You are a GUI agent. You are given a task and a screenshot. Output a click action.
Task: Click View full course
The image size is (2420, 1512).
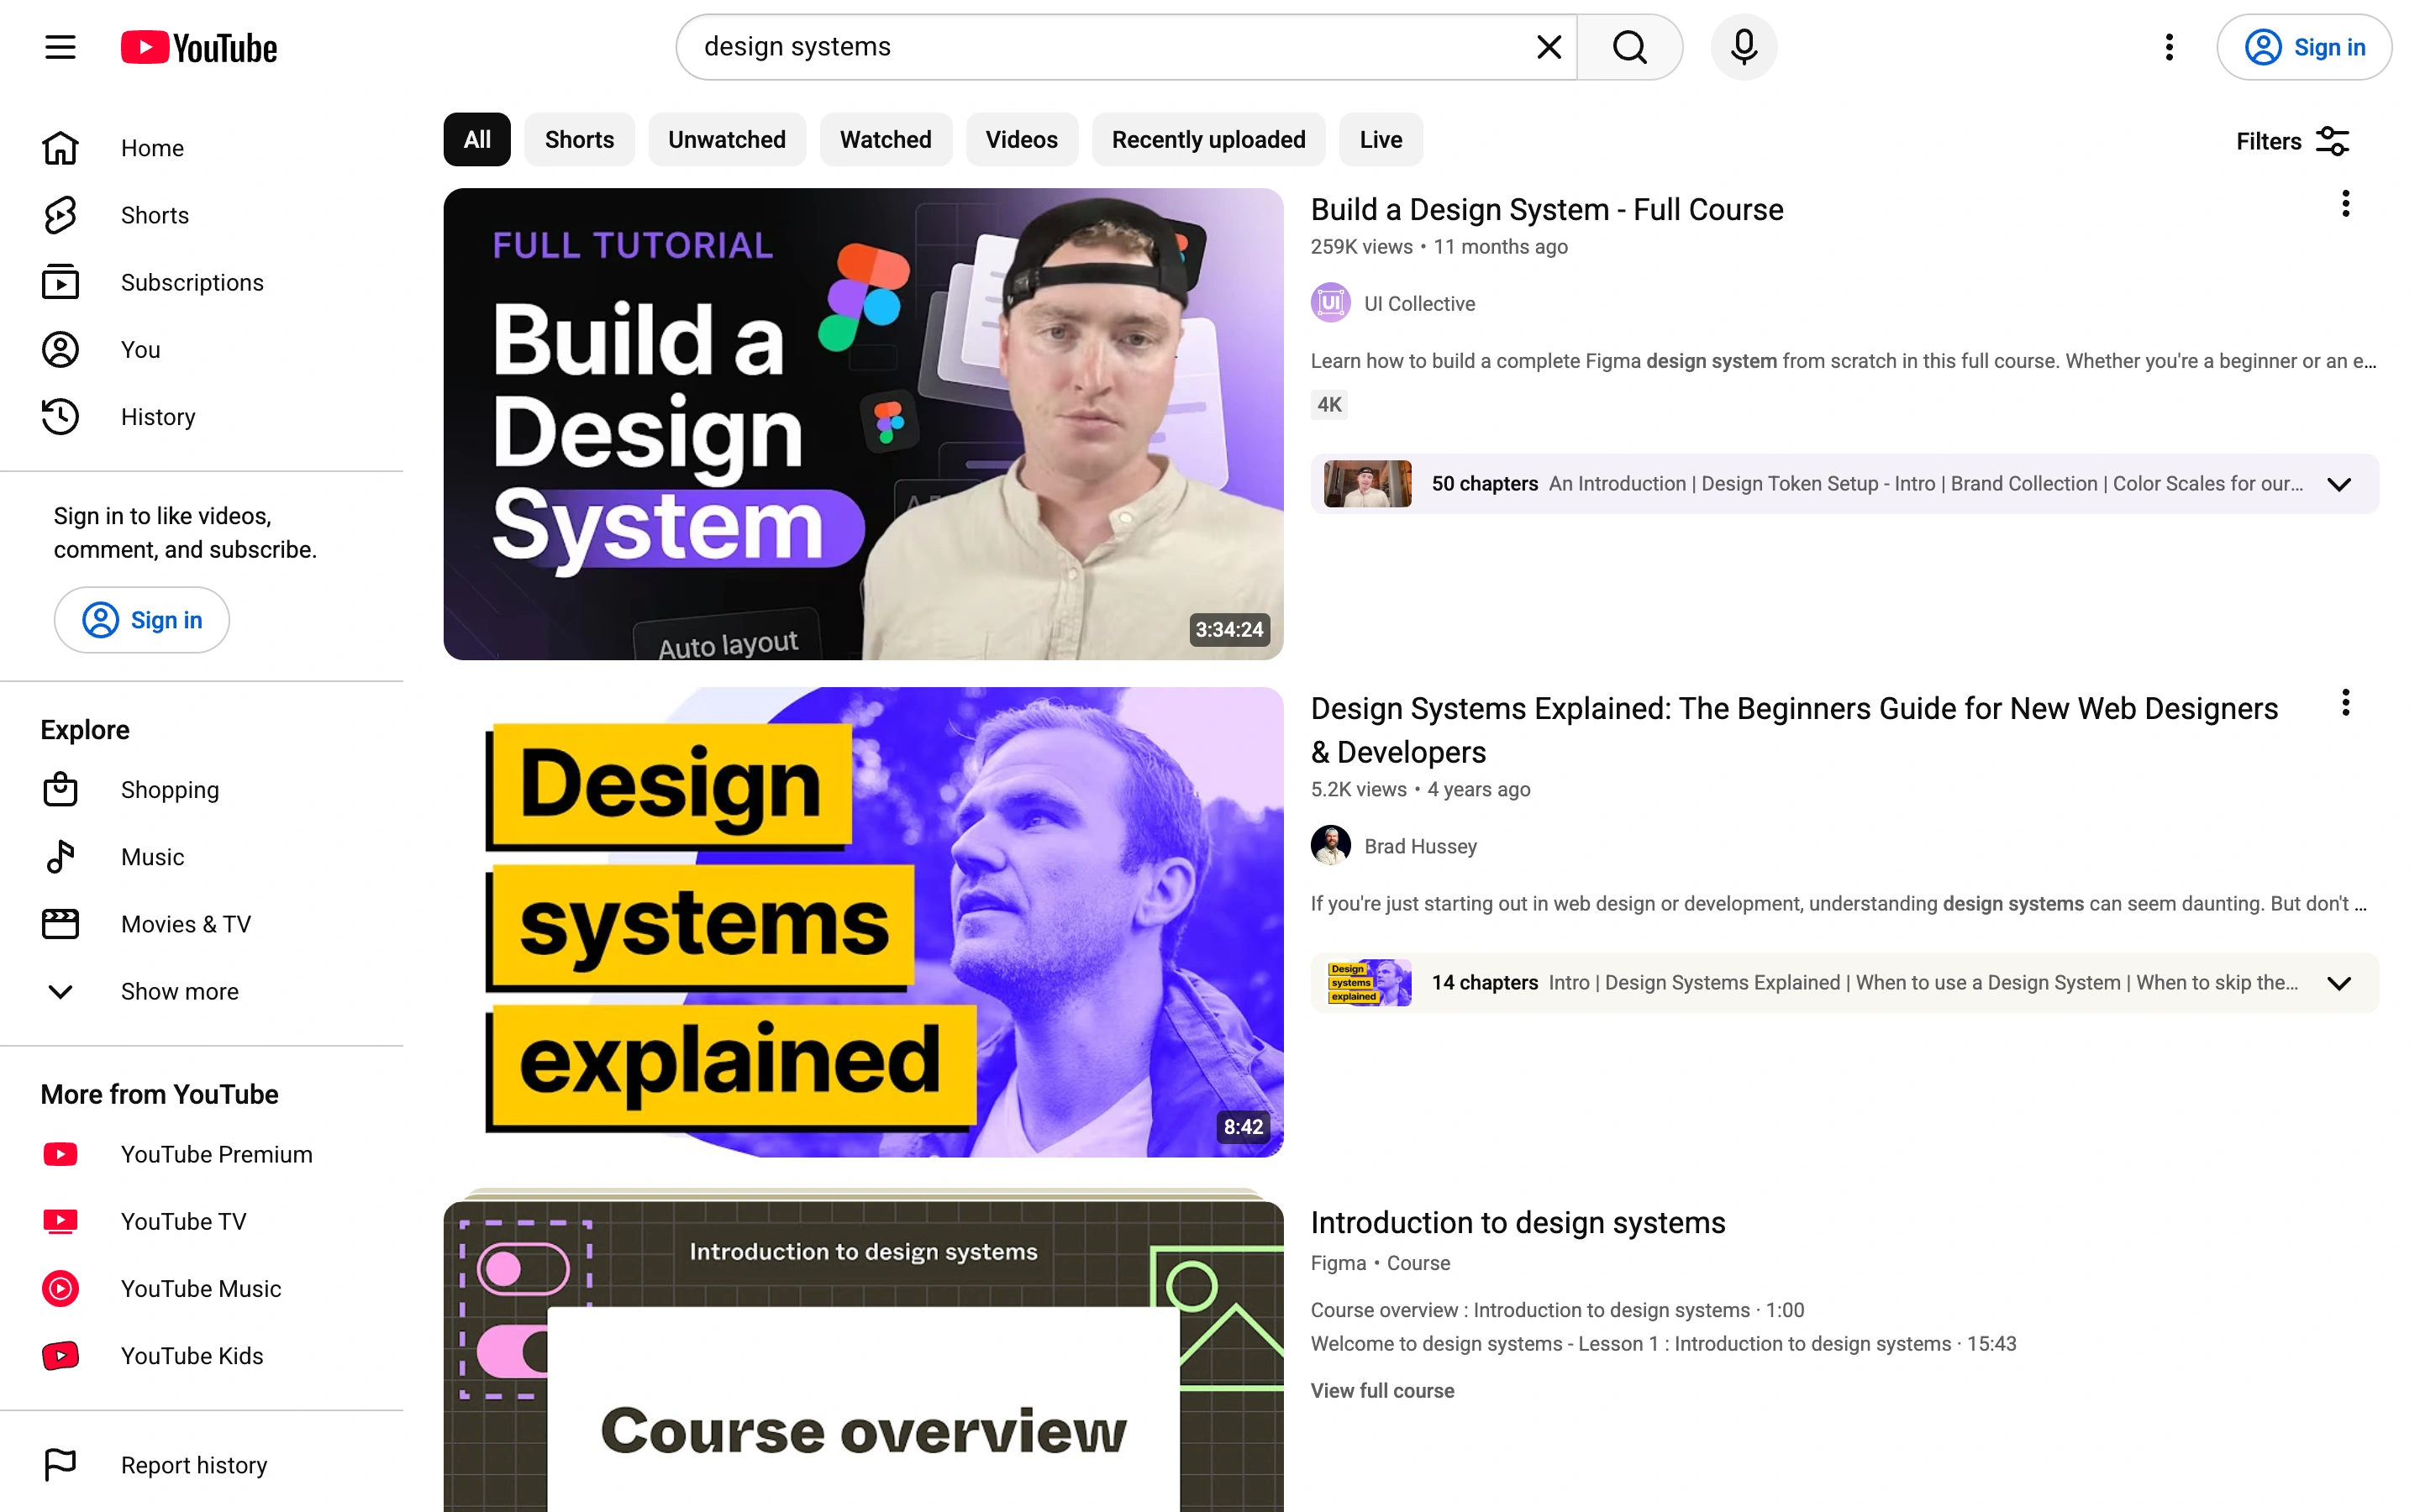point(1383,1391)
